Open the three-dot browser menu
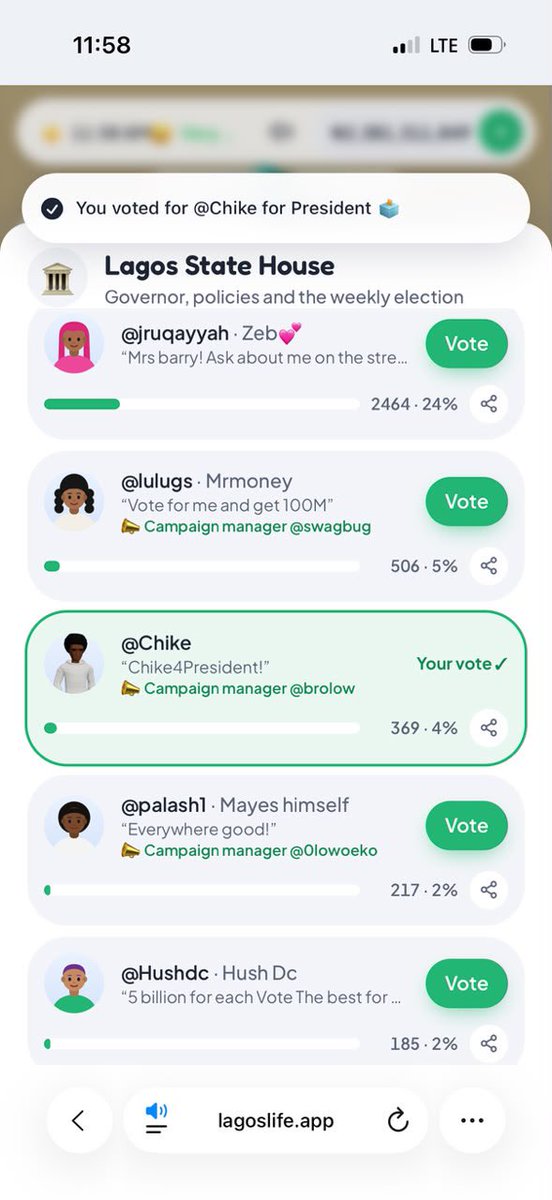Image resolution: width=552 pixels, height=1200 pixels. 472,1121
